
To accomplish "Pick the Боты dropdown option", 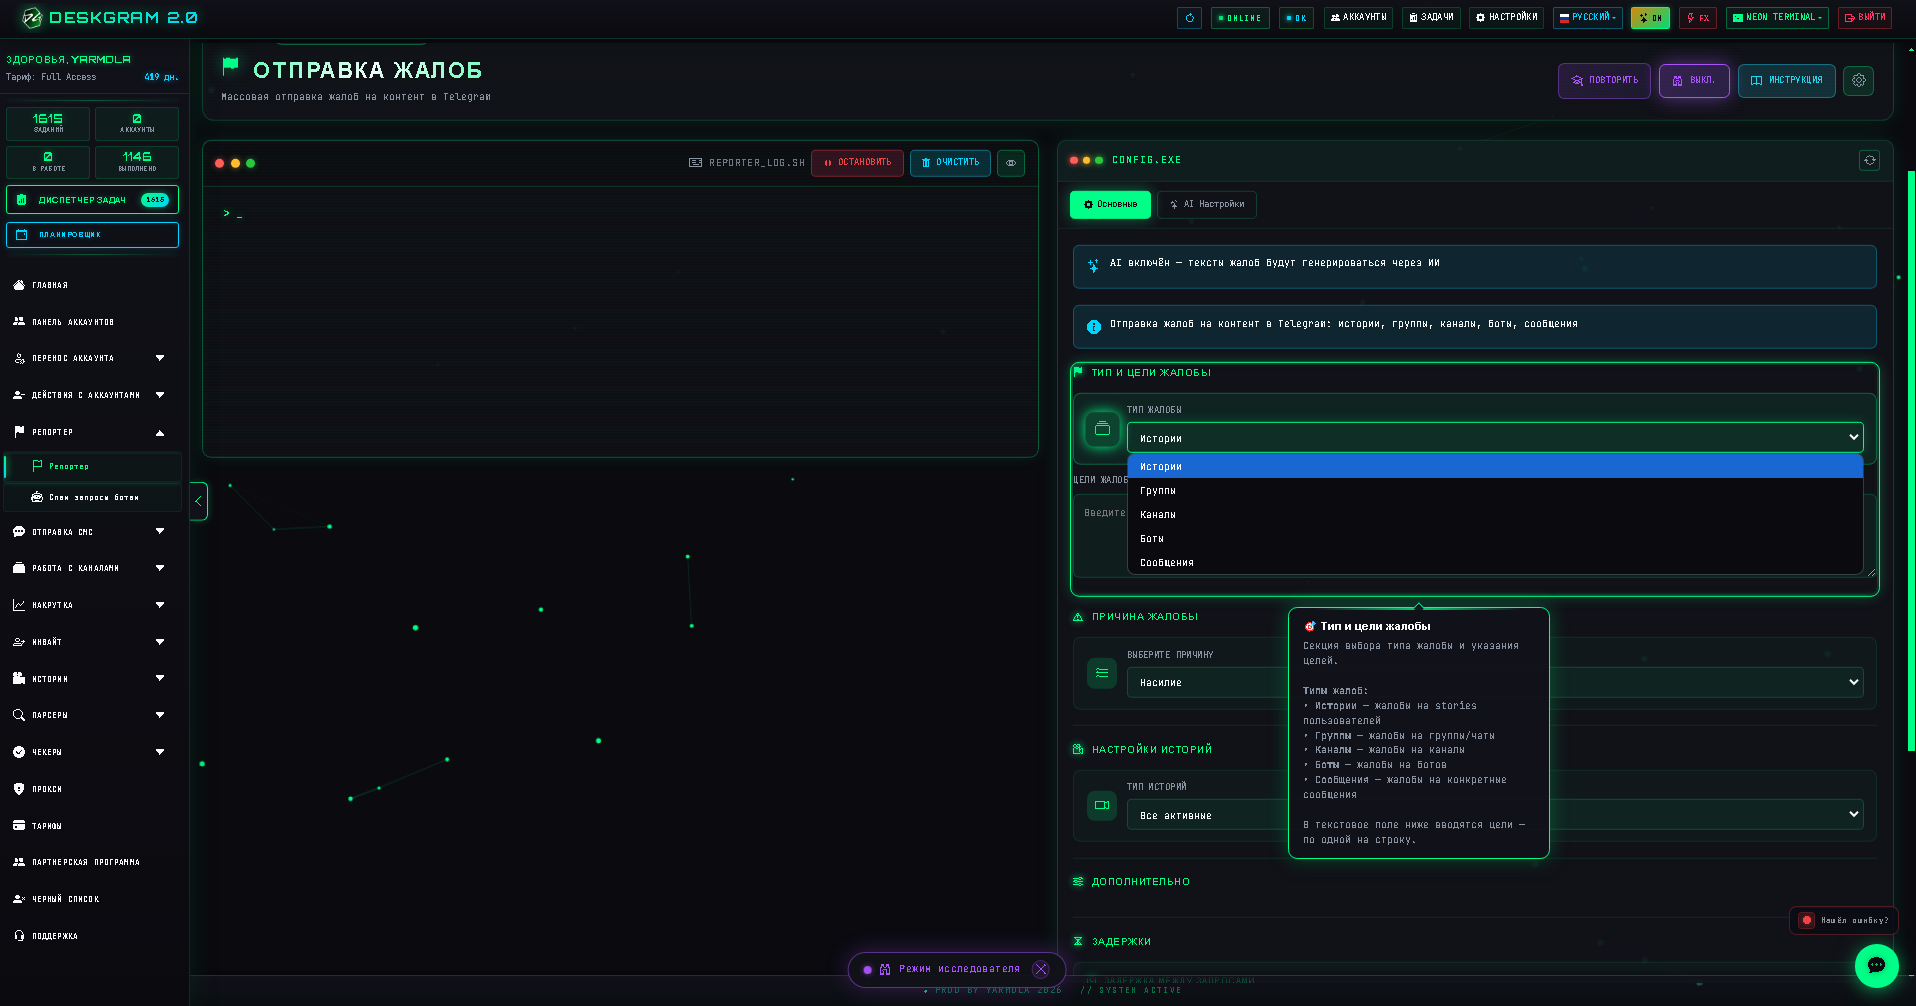I will point(1495,539).
